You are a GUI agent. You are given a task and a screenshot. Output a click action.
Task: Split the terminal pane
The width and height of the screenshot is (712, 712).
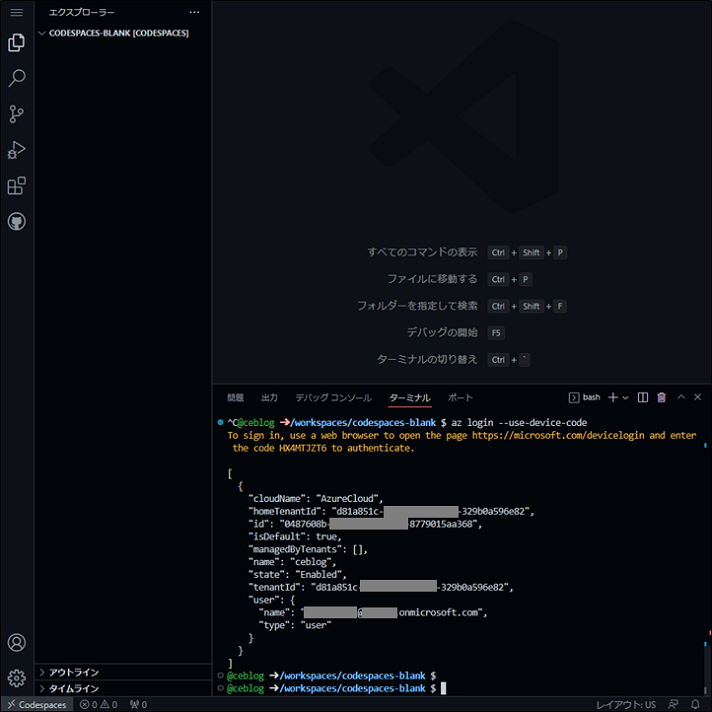coord(643,397)
